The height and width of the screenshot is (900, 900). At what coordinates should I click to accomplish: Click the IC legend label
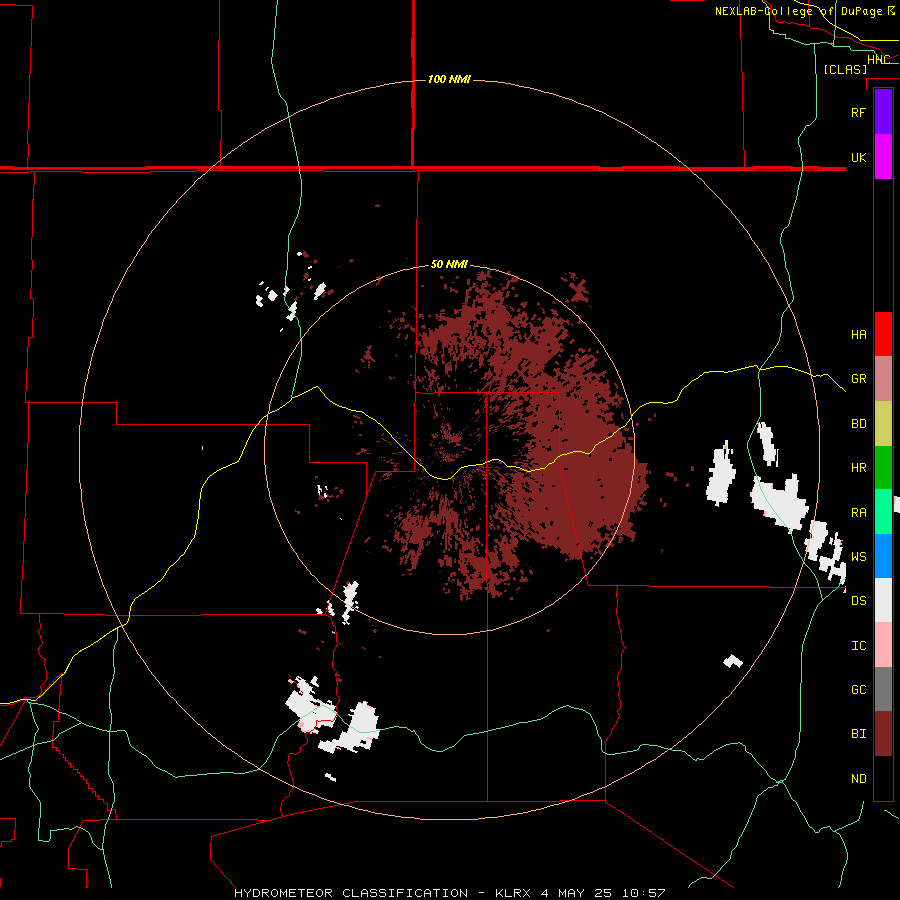click(x=858, y=645)
